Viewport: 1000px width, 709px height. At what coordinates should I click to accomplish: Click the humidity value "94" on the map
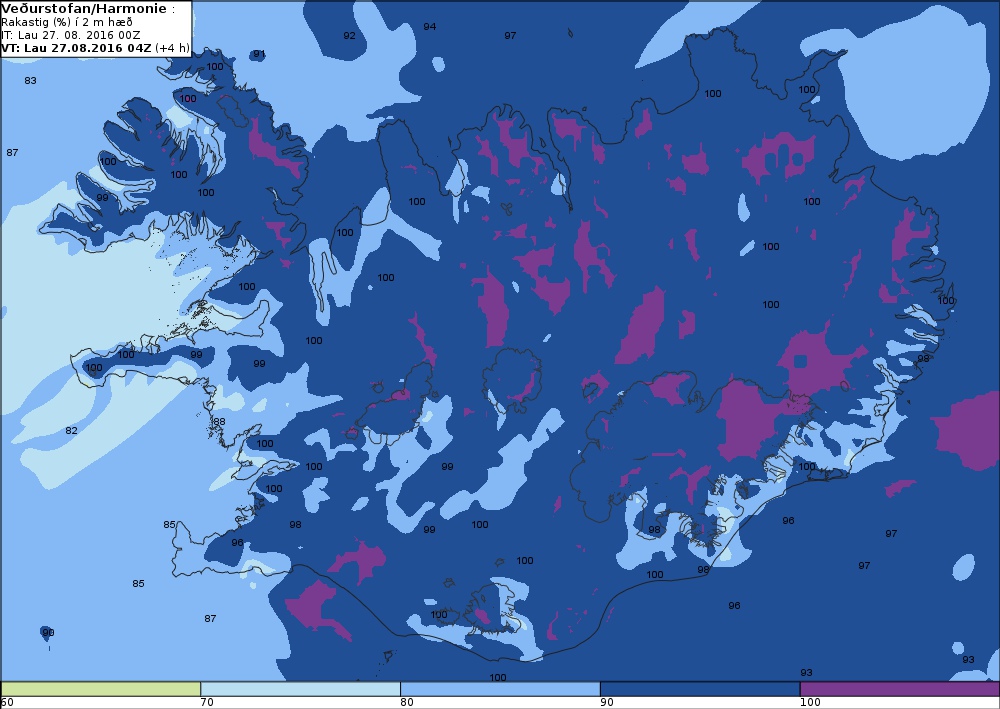tap(430, 26)
